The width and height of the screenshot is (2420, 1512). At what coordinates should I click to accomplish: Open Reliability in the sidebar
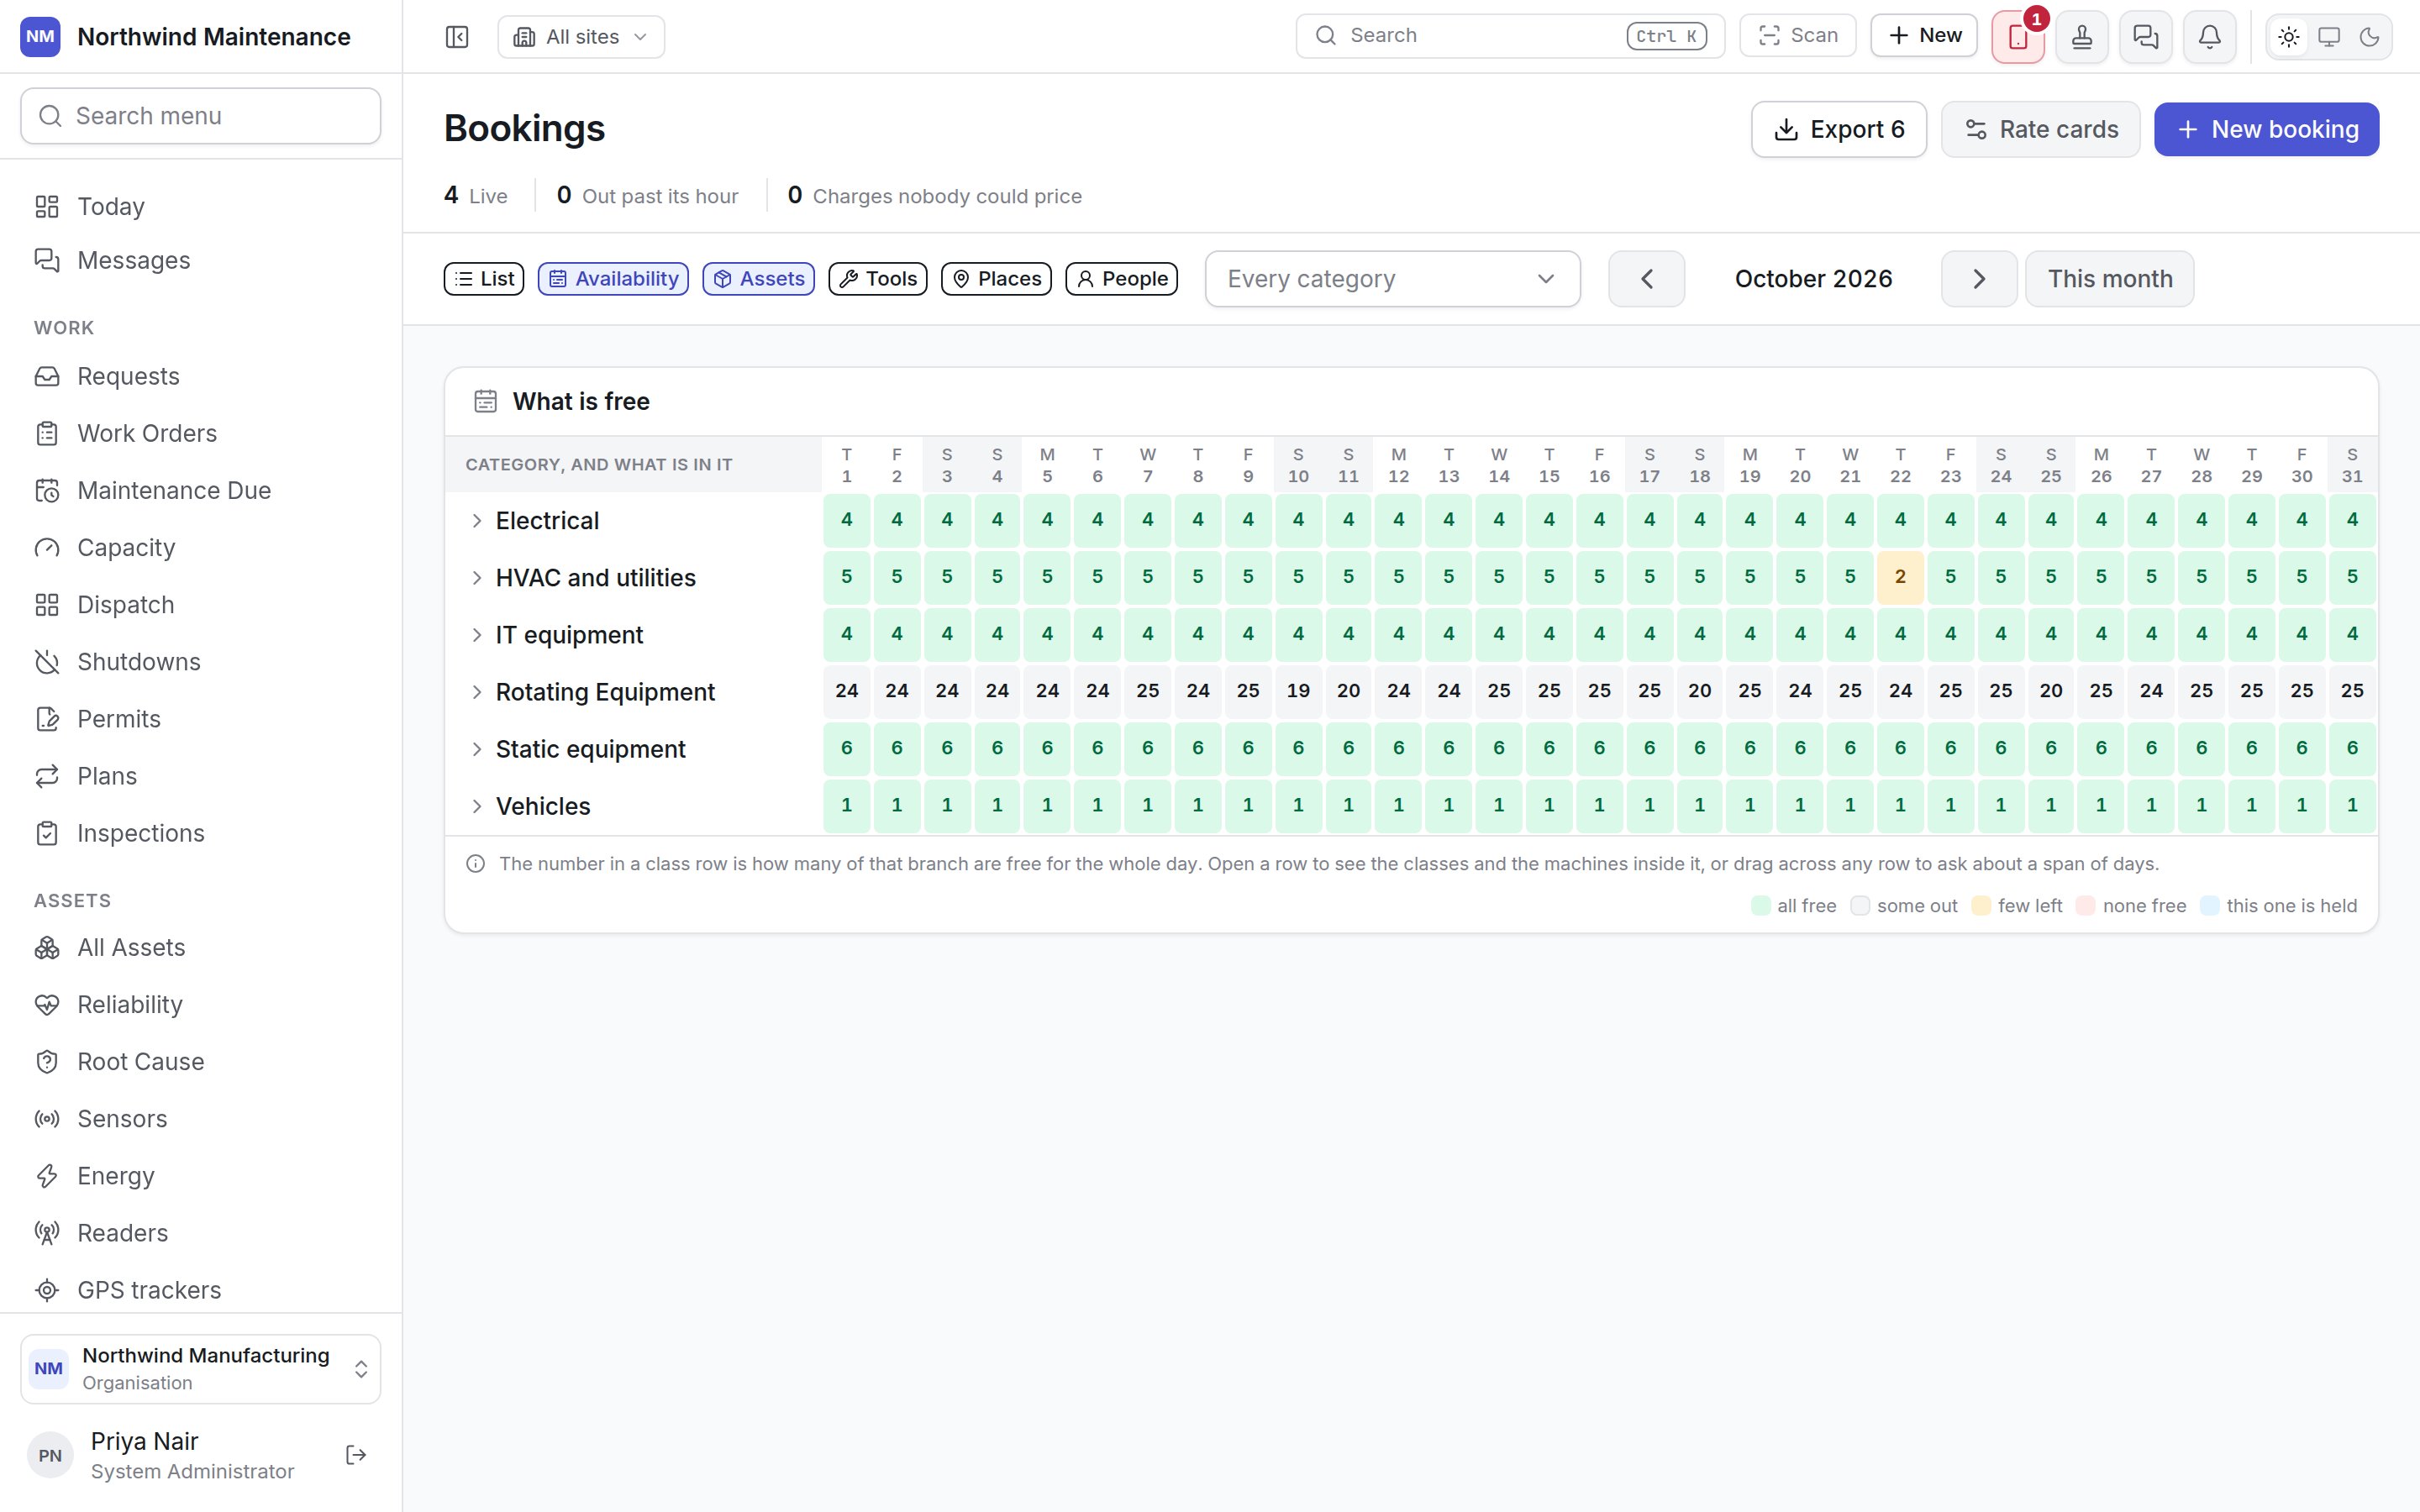point(200,1005)
